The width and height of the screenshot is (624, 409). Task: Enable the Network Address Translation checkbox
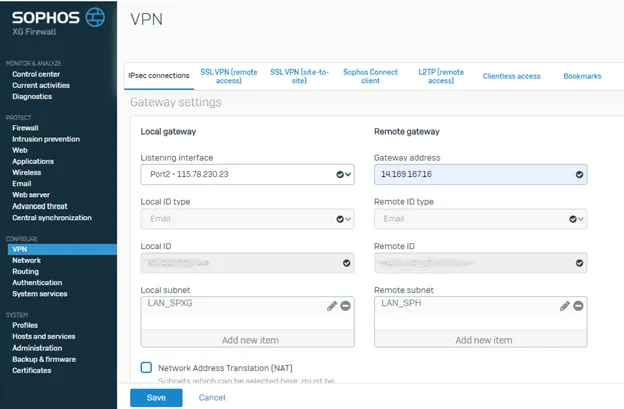(147, 368)
